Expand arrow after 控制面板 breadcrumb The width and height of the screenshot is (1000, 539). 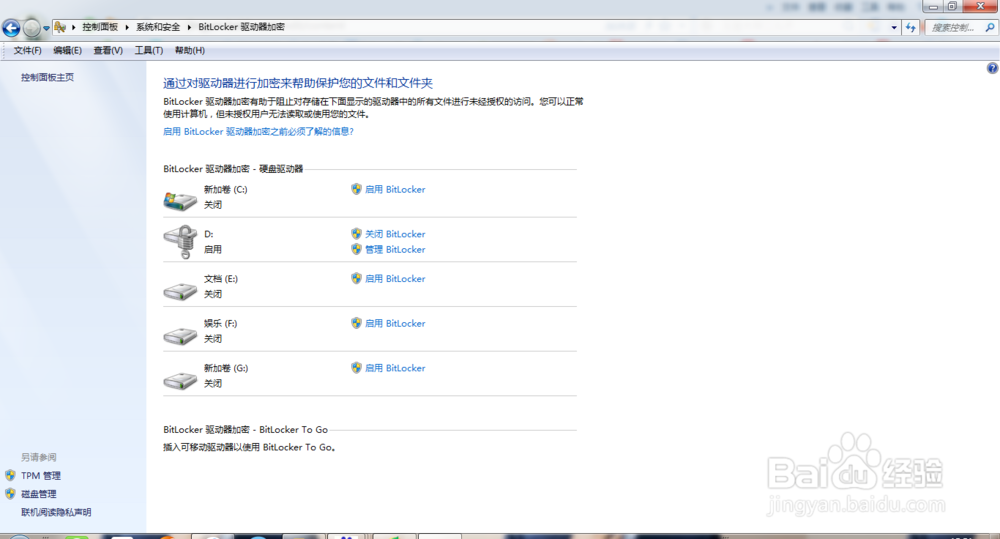(x=127, y=27)
